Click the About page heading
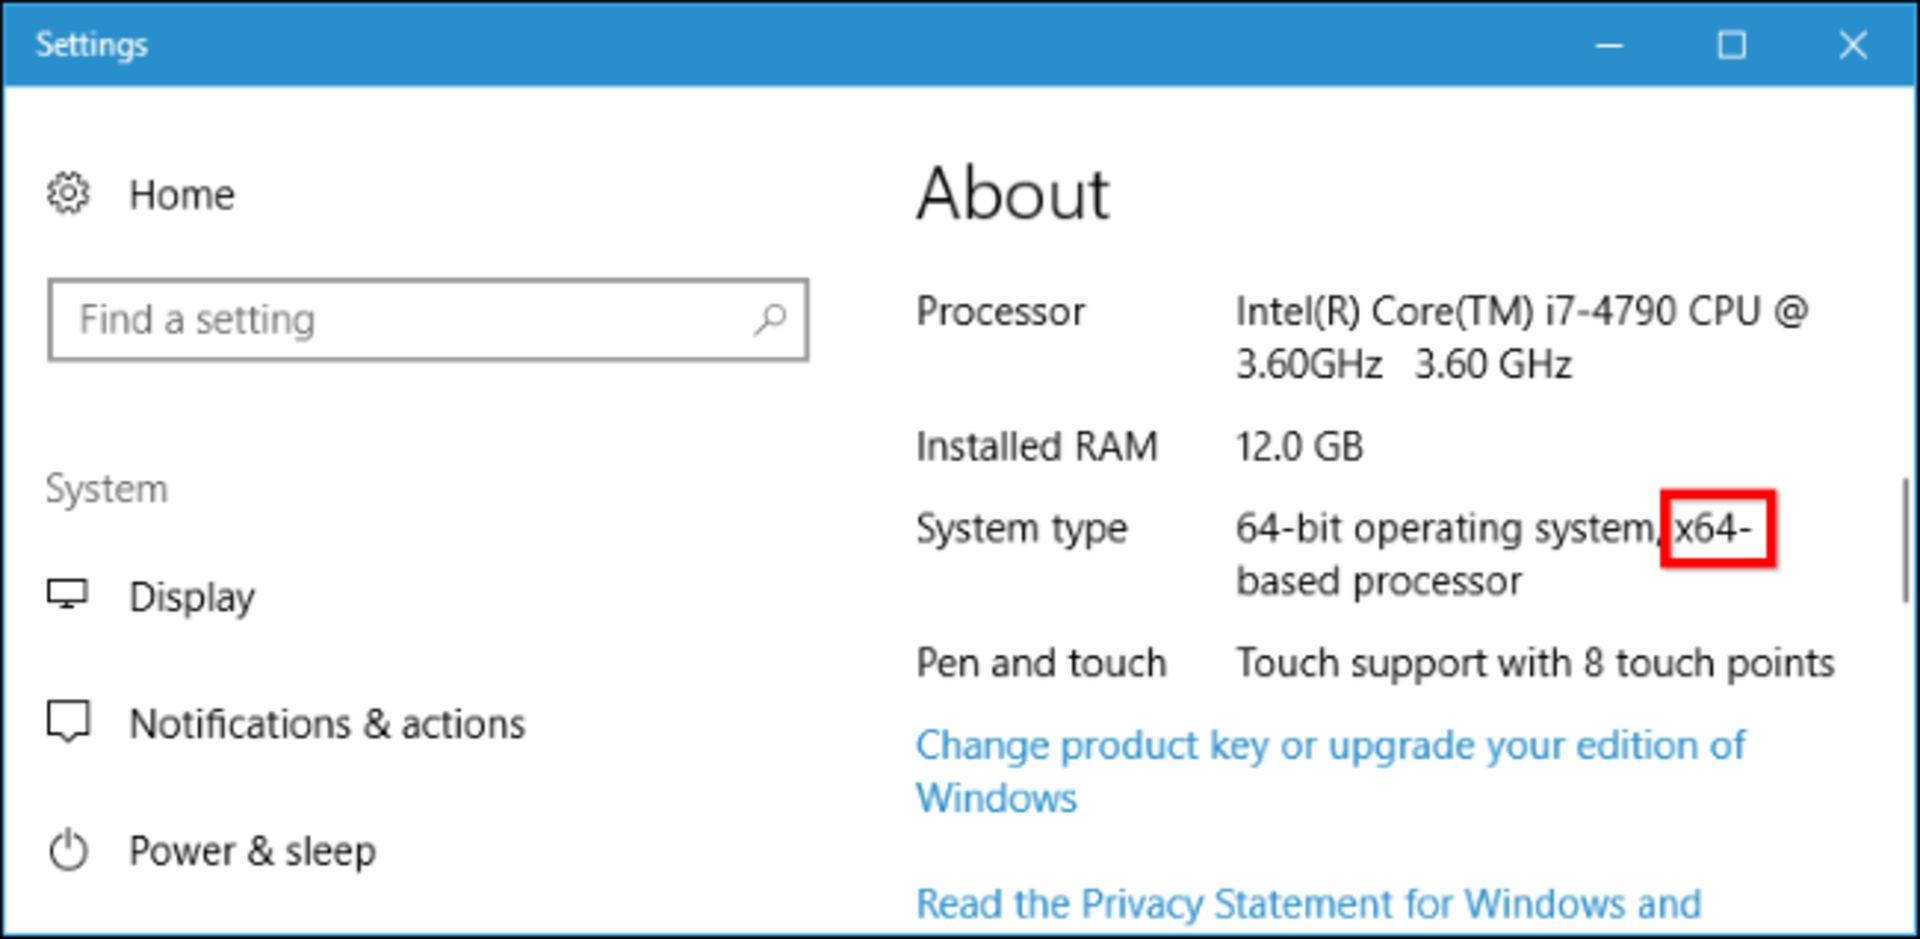Viewport: 1920px width, 939px height. click(x=1013, y=193)
